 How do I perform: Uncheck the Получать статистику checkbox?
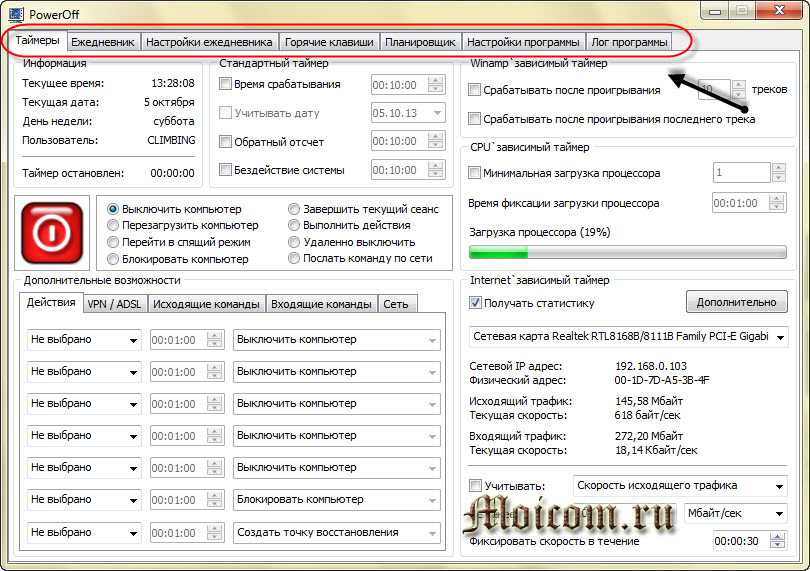click(475, 303)
